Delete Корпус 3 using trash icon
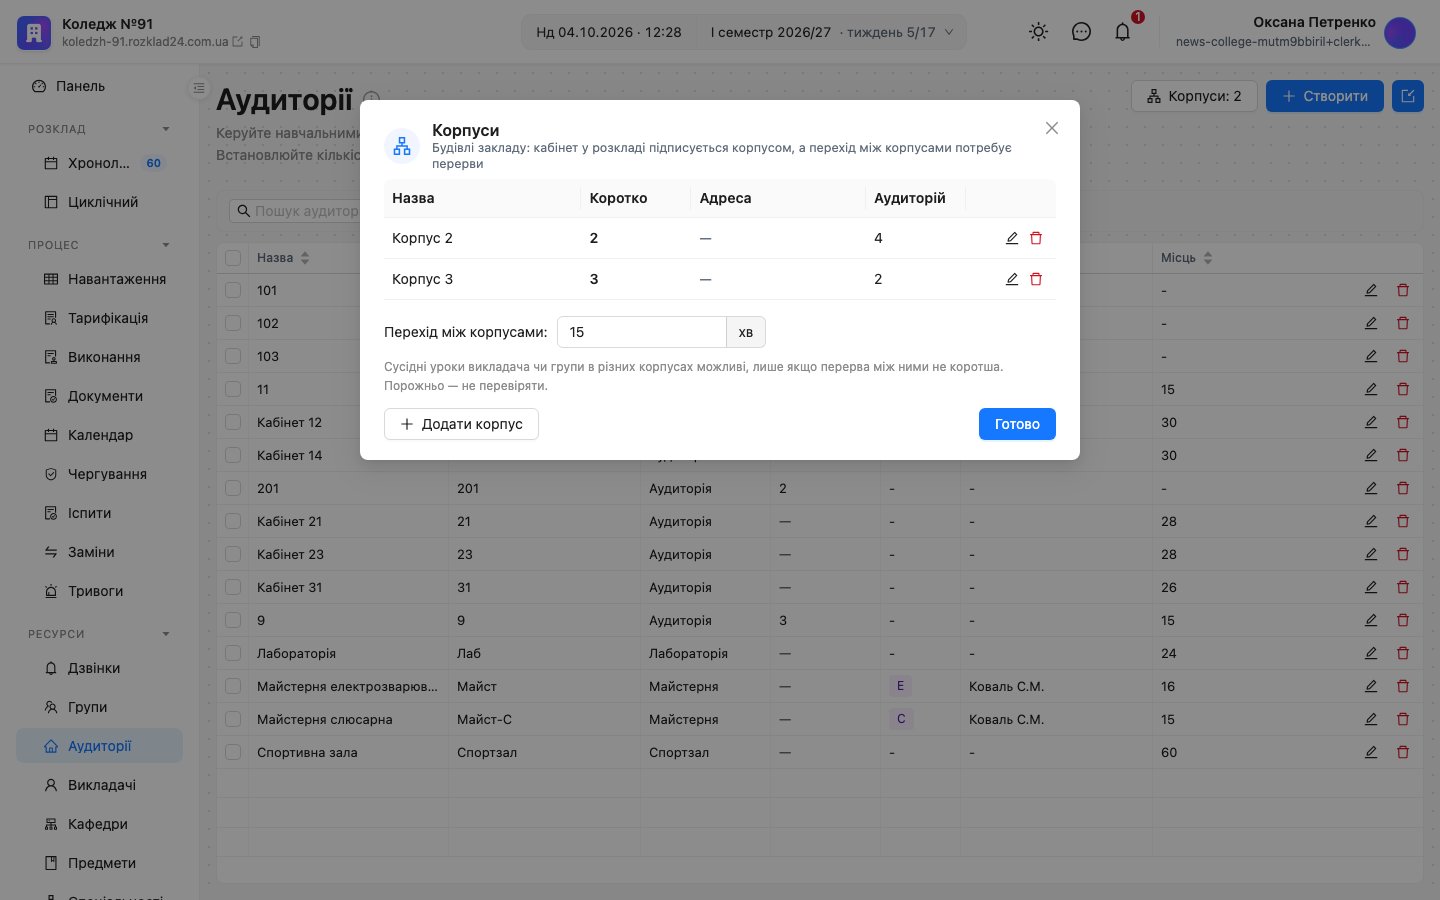The height and width of the screenshot is (900, 1440). tap(1036, 279)
